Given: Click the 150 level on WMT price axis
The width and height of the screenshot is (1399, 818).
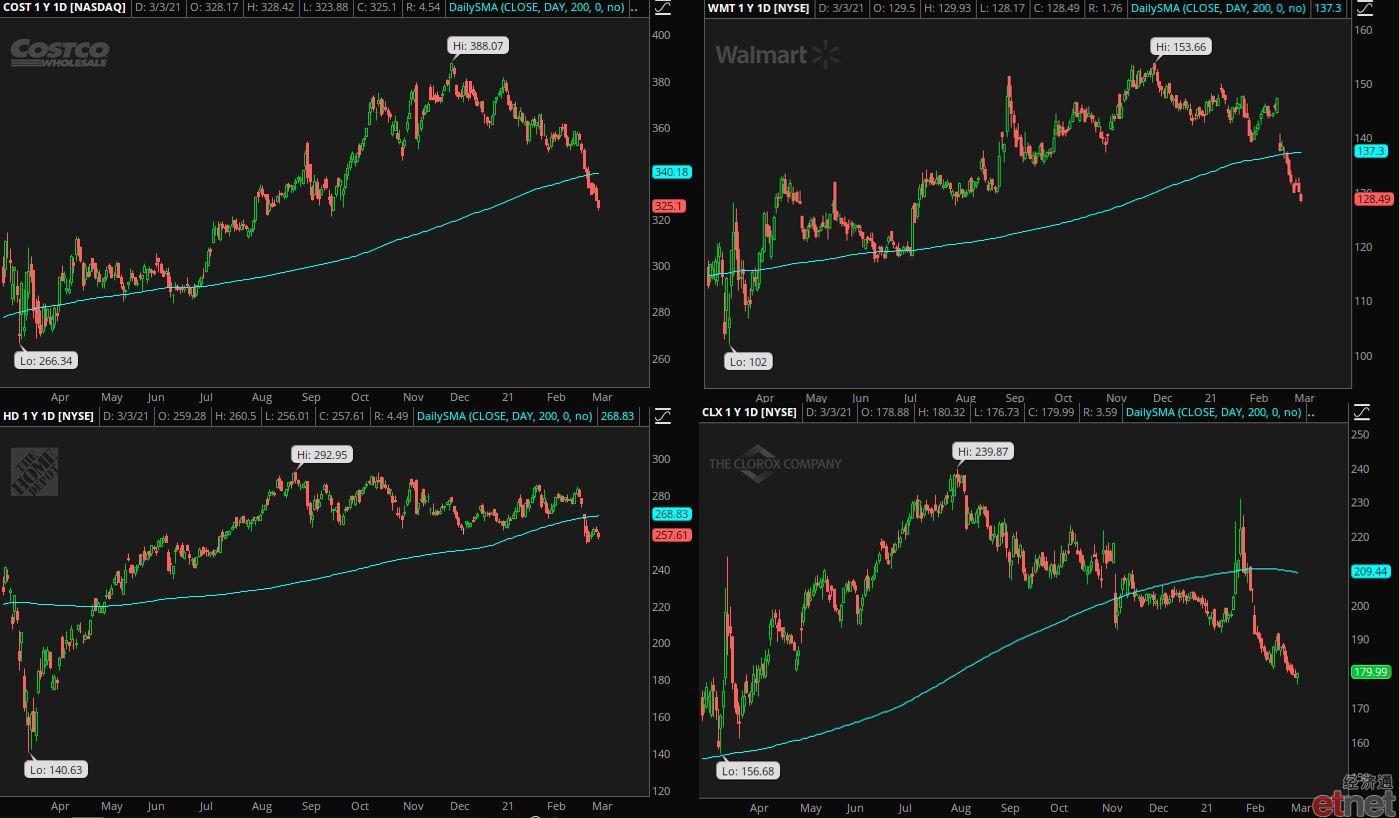Looking at the screenshot, I should point(1362,84).
